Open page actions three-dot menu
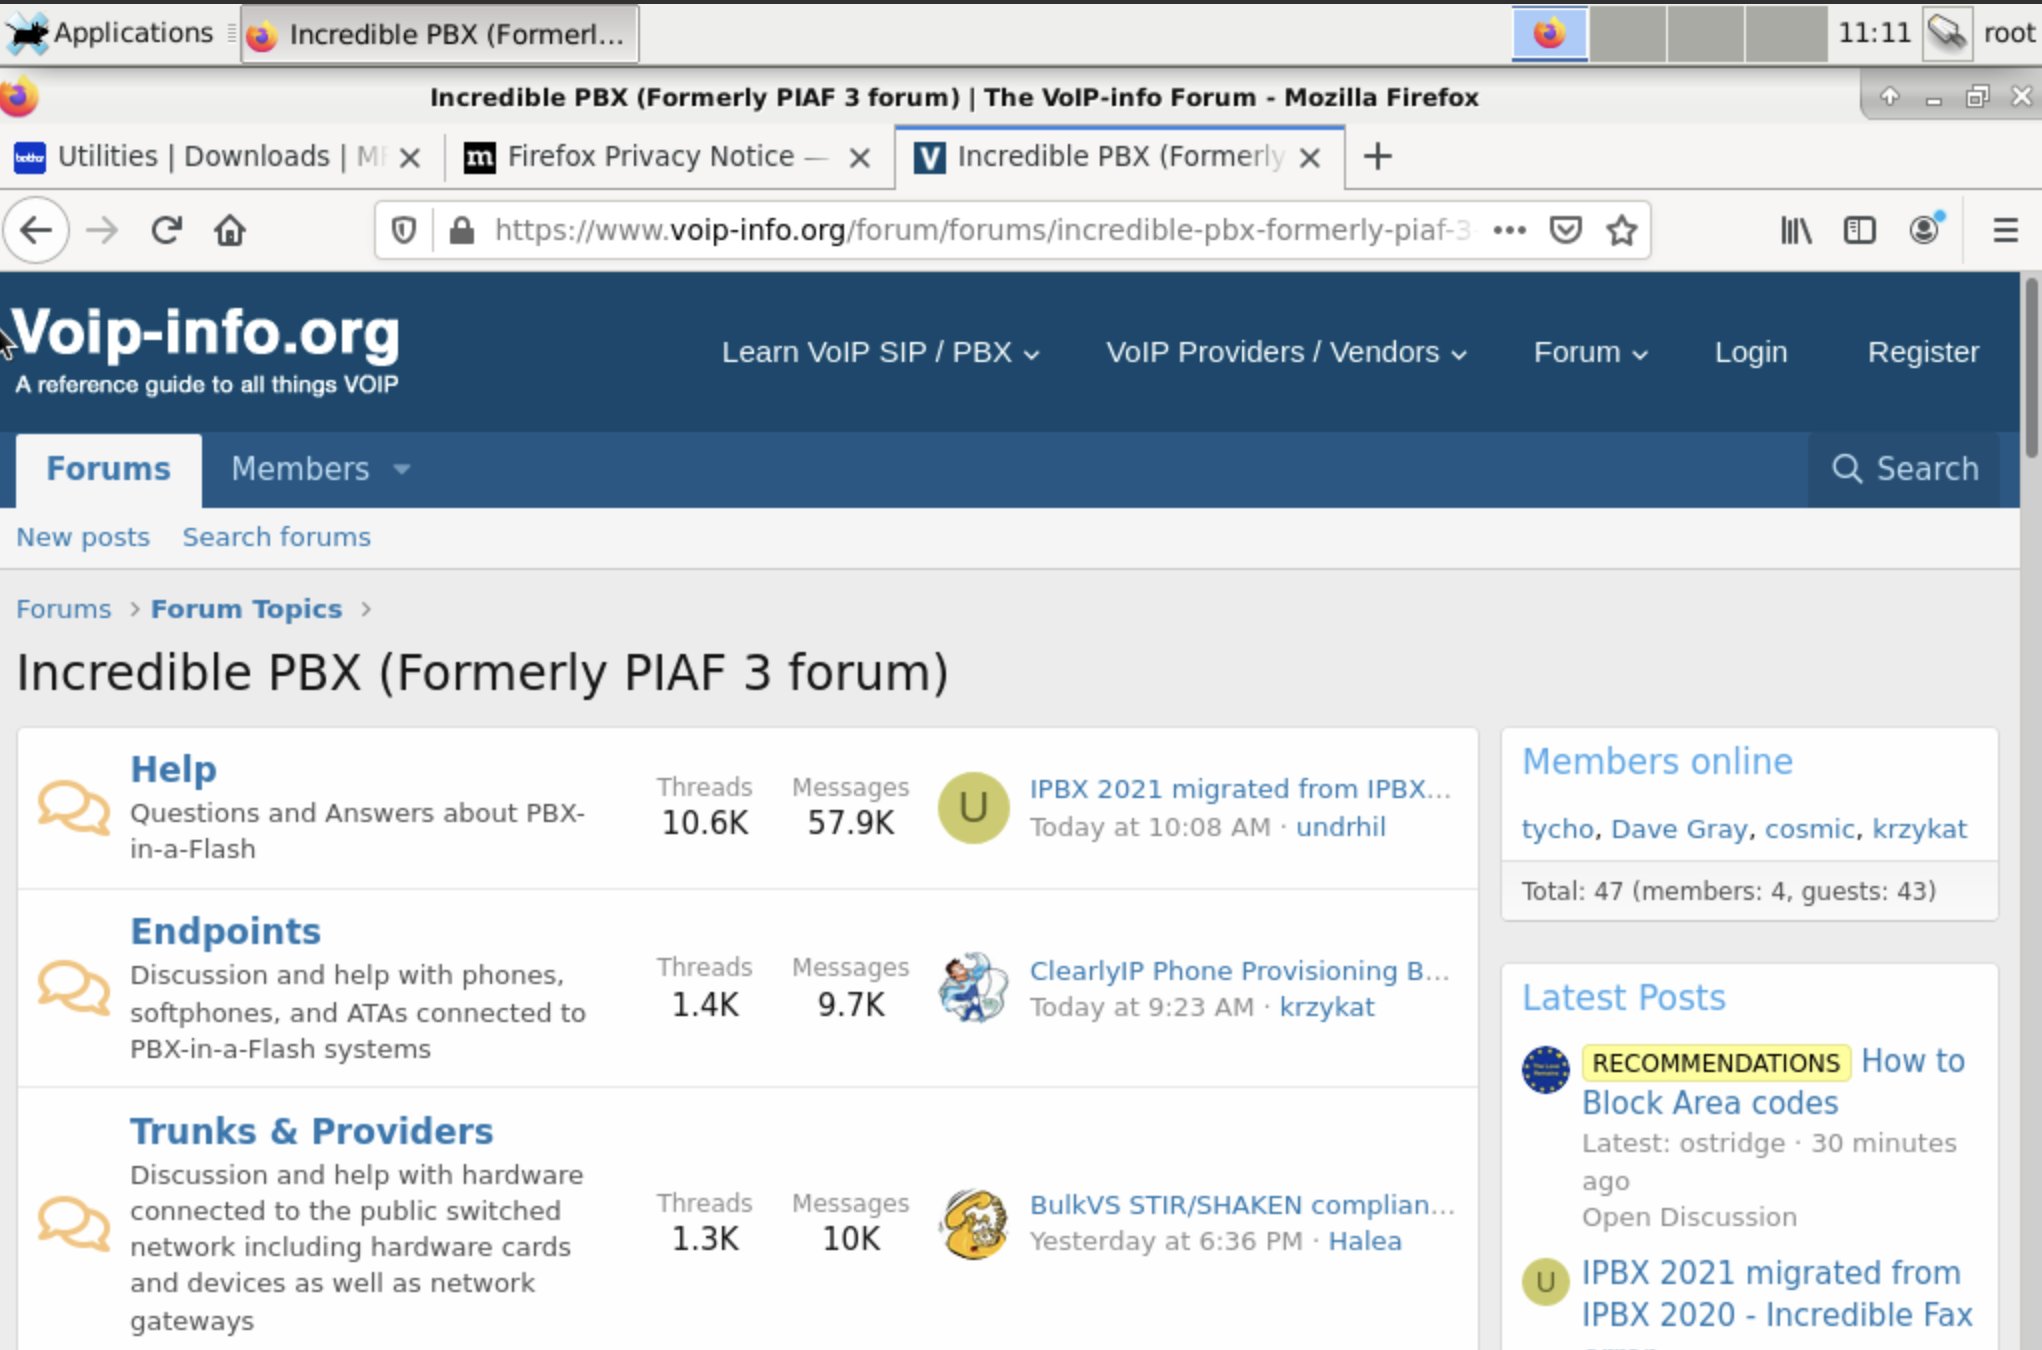 click(x=1509, y=231)
